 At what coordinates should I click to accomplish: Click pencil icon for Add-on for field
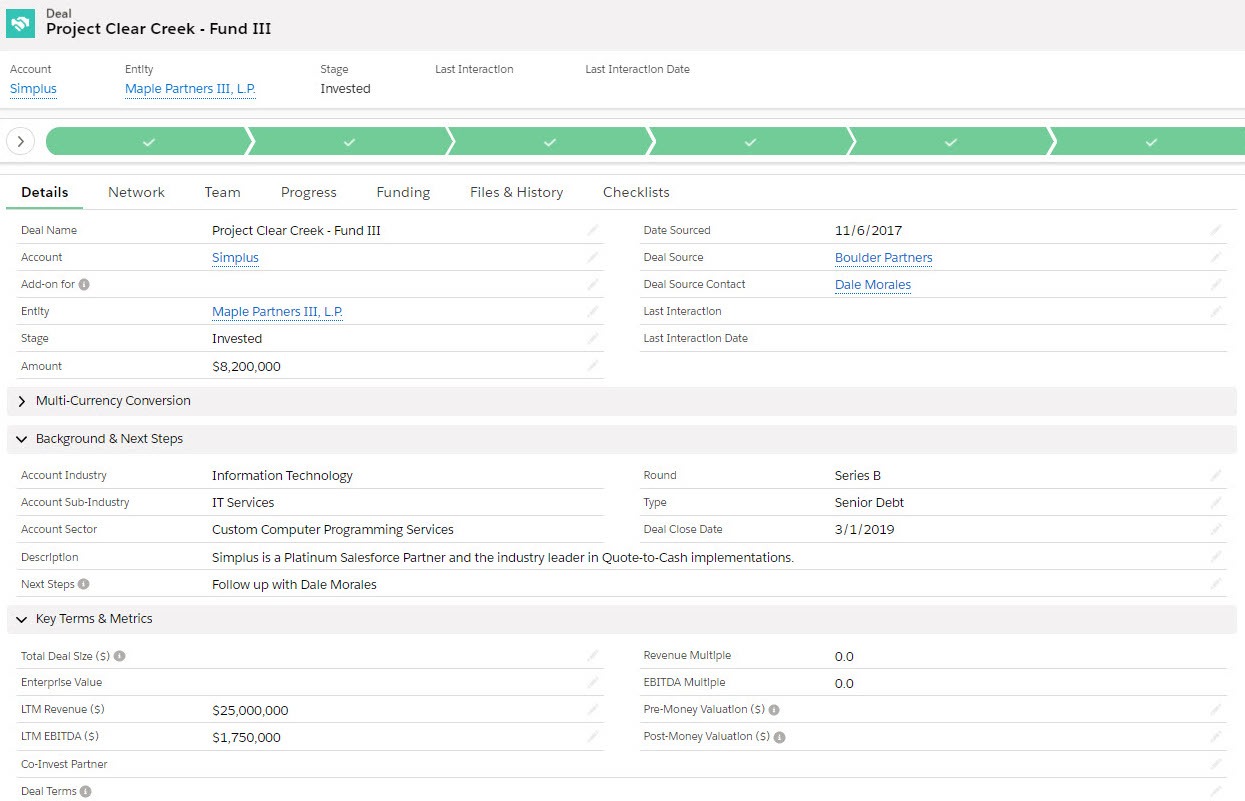pyautogui.click(x=593, y=284)
